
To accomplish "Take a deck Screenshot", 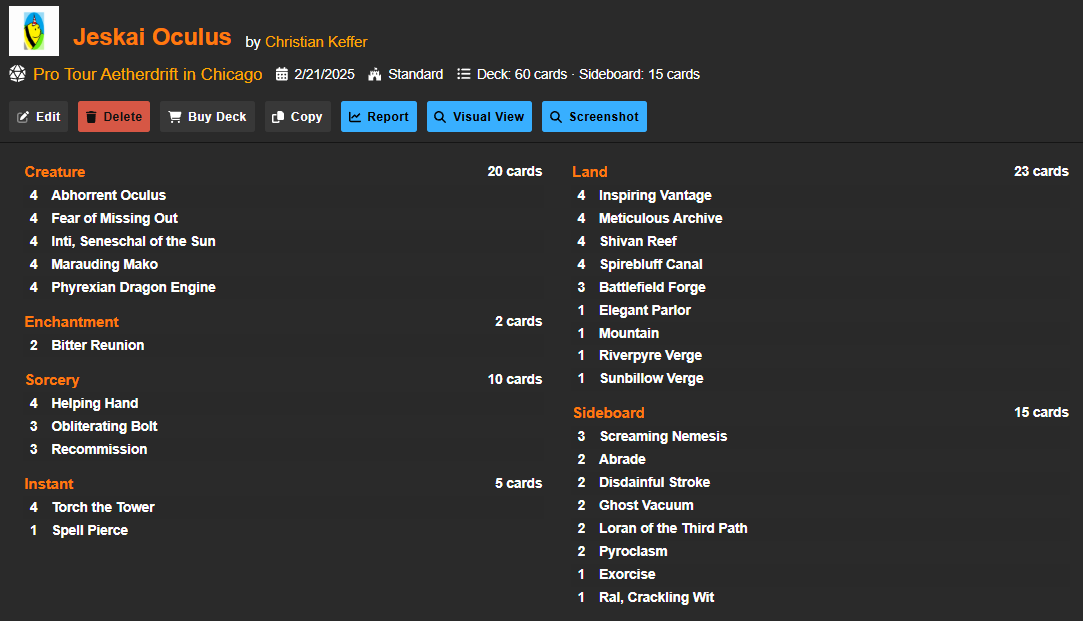I will 594,117.
